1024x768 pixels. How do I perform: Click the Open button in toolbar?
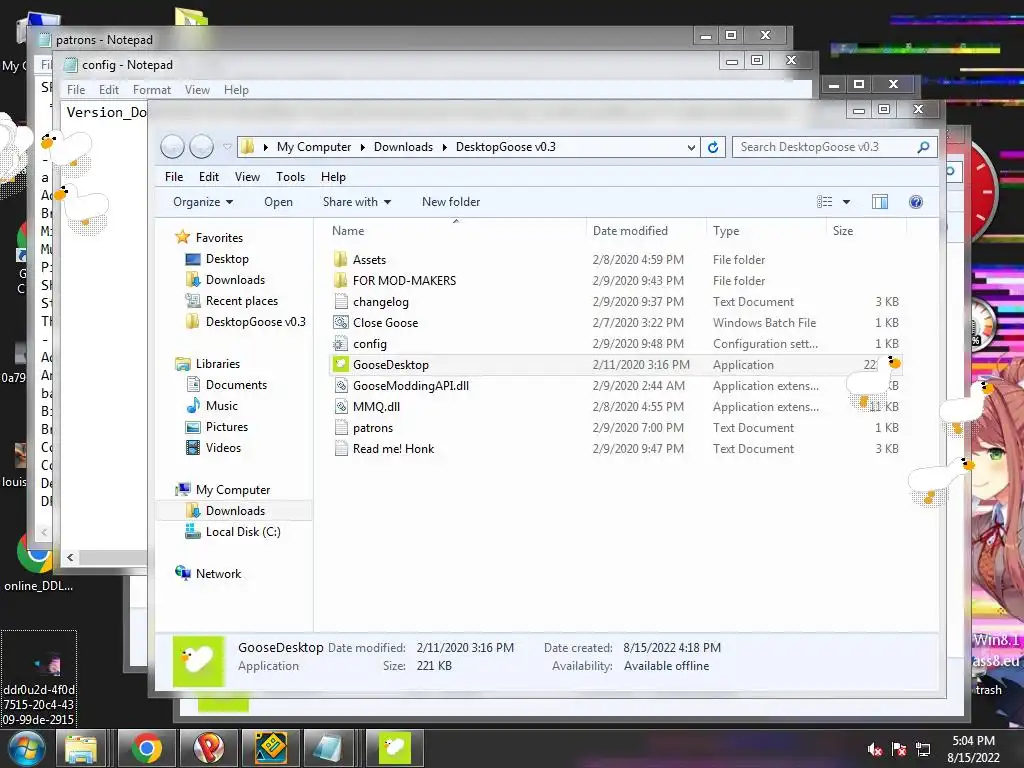point(278,202)
